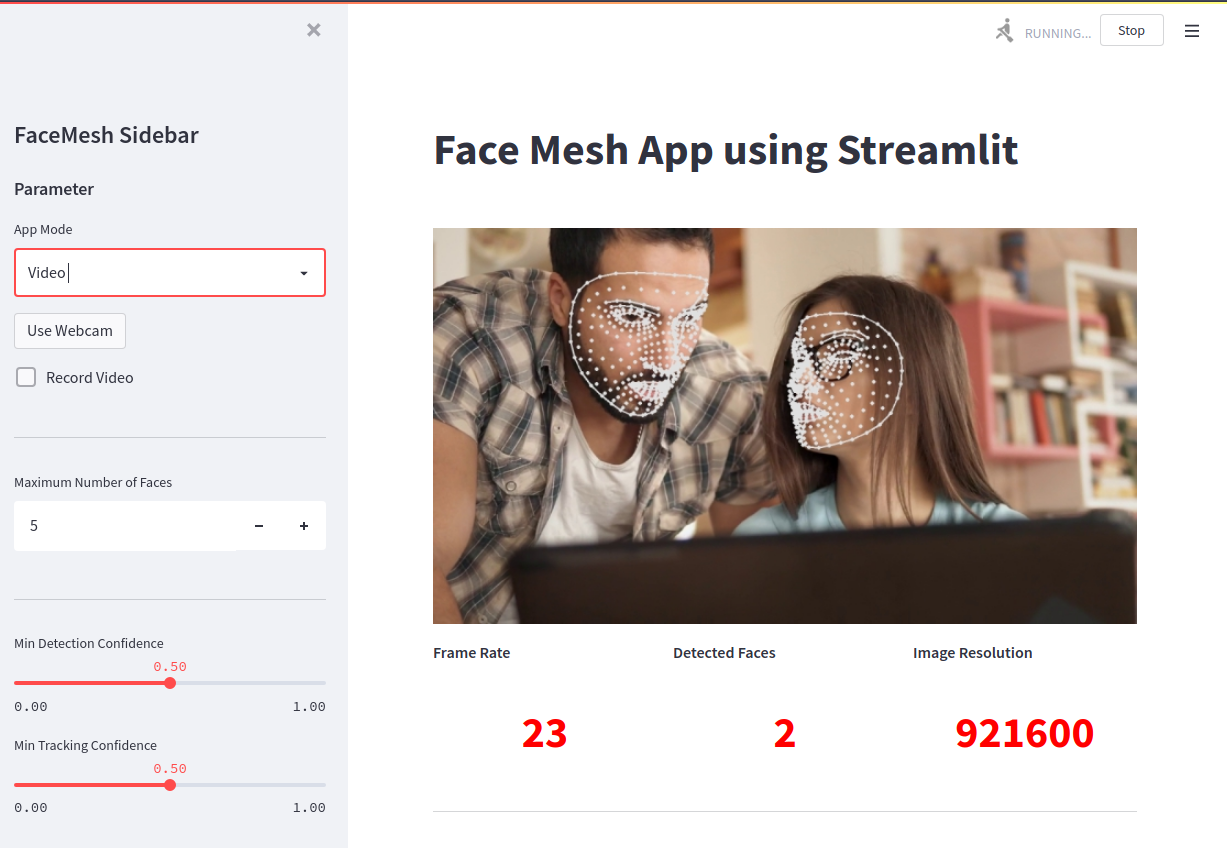
Task: Click the Use Webcam button
Action: point(70,331)
